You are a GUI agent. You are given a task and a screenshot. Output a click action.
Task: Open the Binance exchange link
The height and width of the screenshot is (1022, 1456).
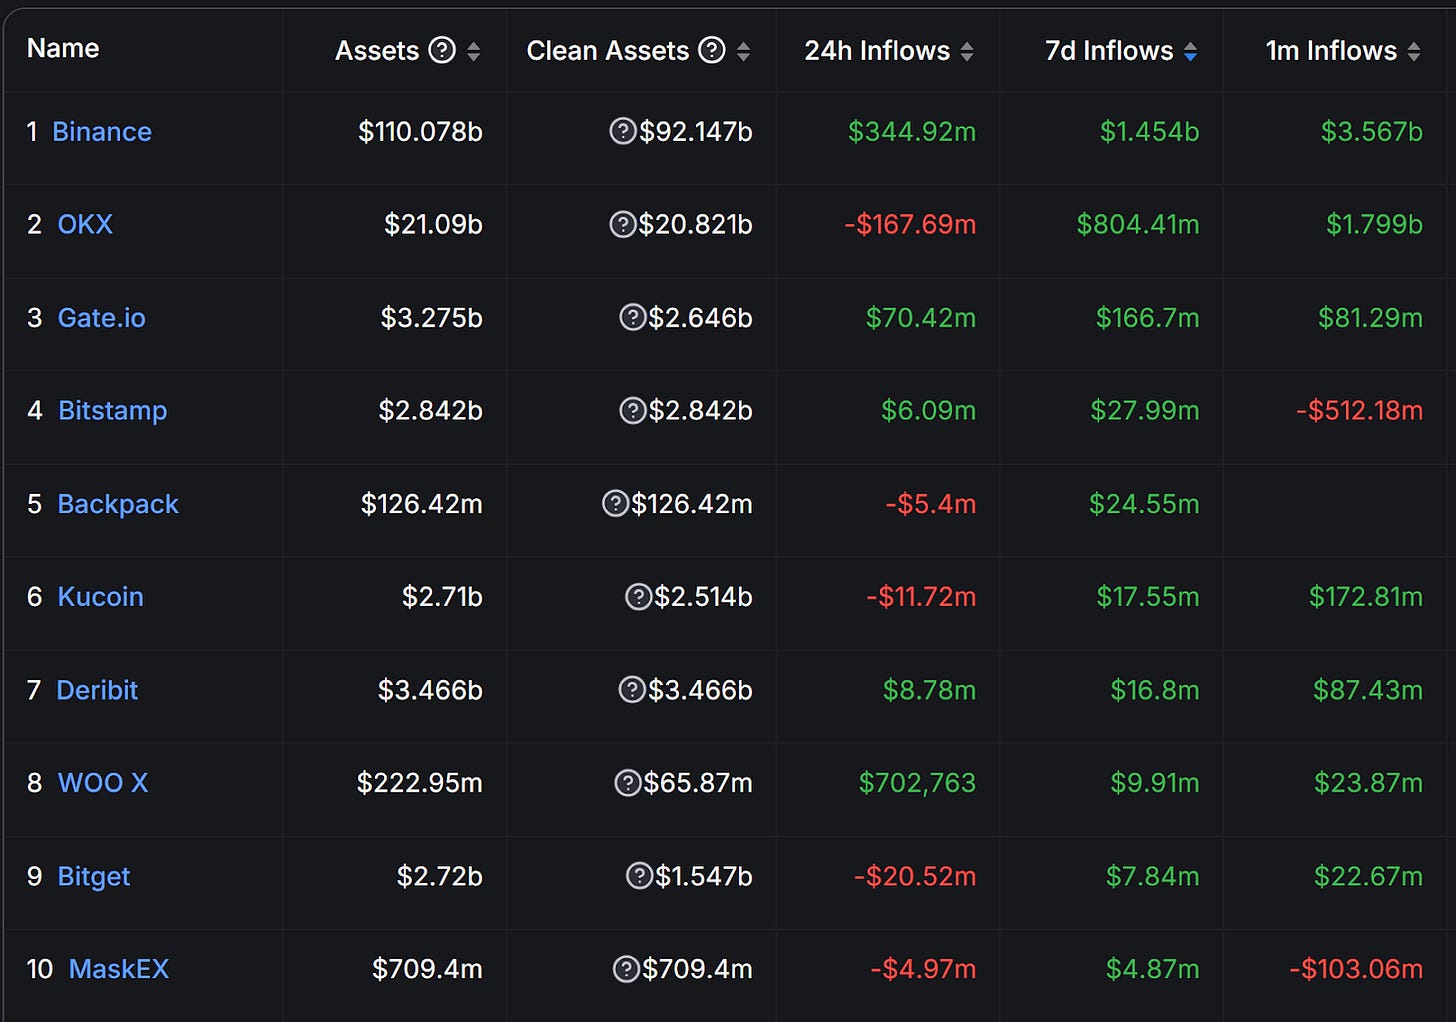(x=102, y=131)
